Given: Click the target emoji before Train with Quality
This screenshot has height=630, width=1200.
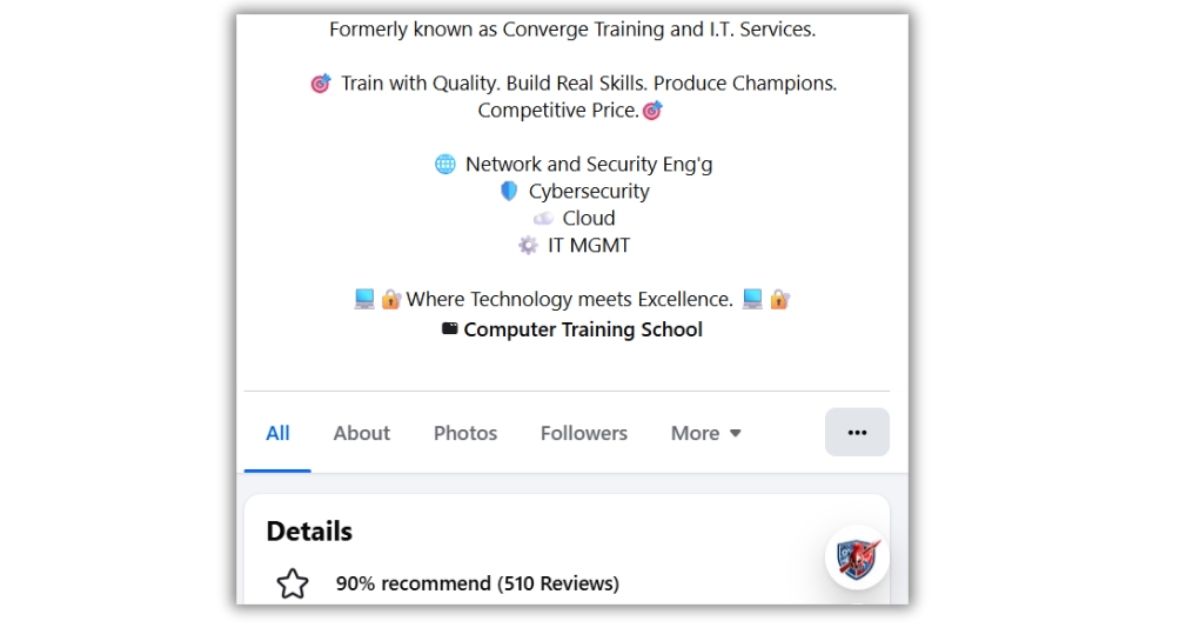Looking at the screenshot, I should click(x=320, y=84).
